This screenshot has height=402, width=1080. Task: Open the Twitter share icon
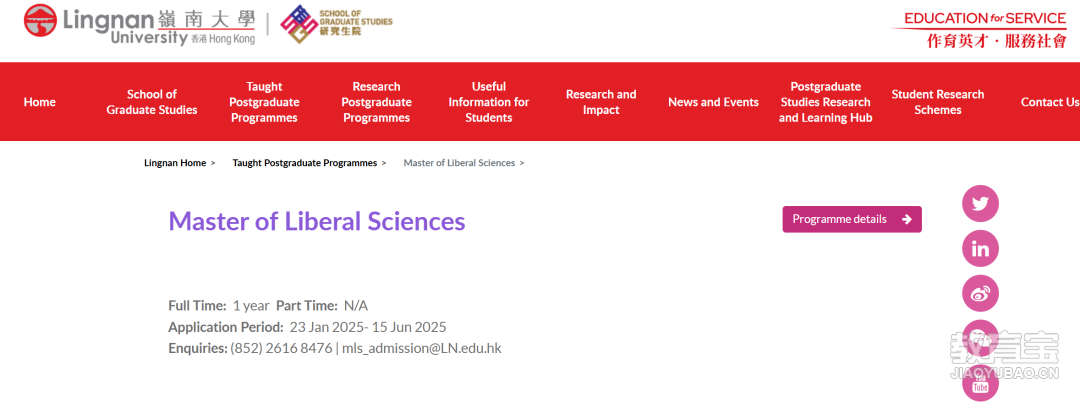click(x=980, y=204)
